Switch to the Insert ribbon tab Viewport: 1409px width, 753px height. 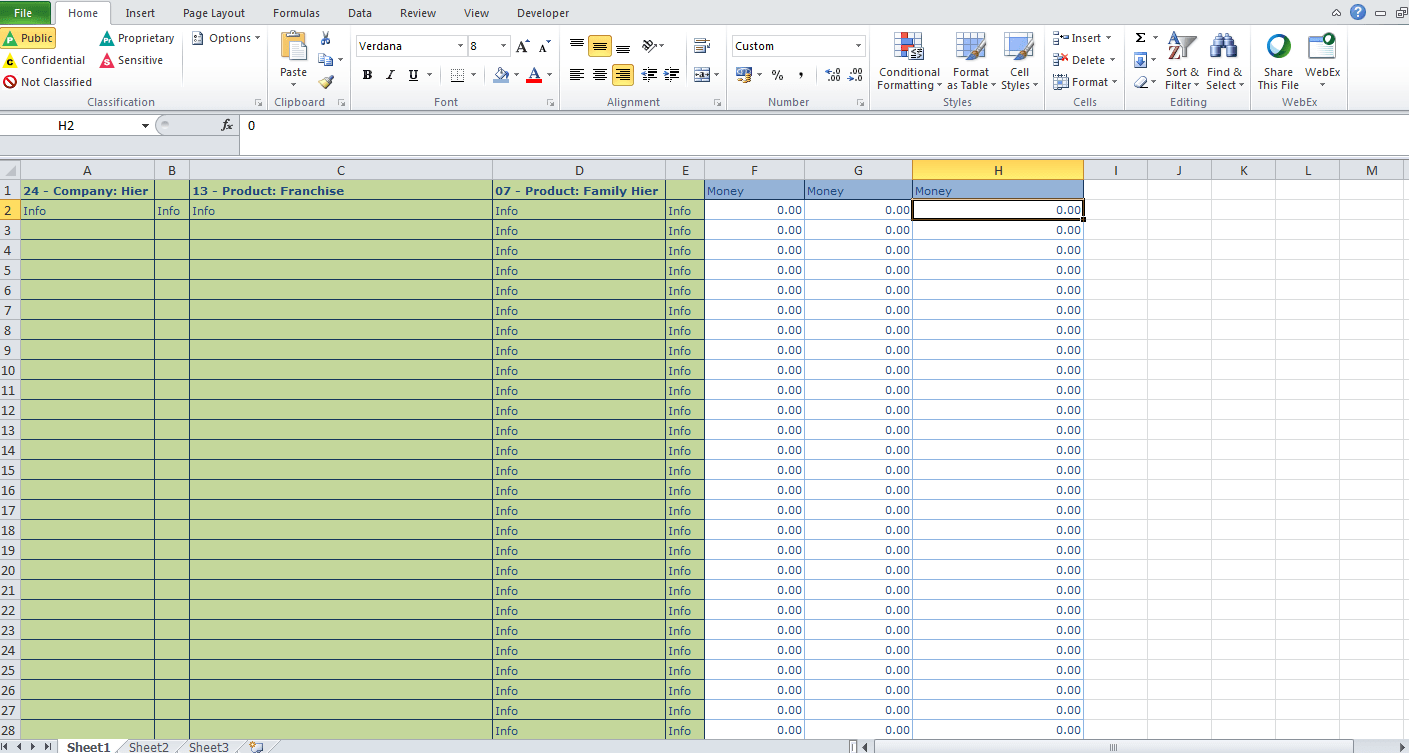click(140, 13)
